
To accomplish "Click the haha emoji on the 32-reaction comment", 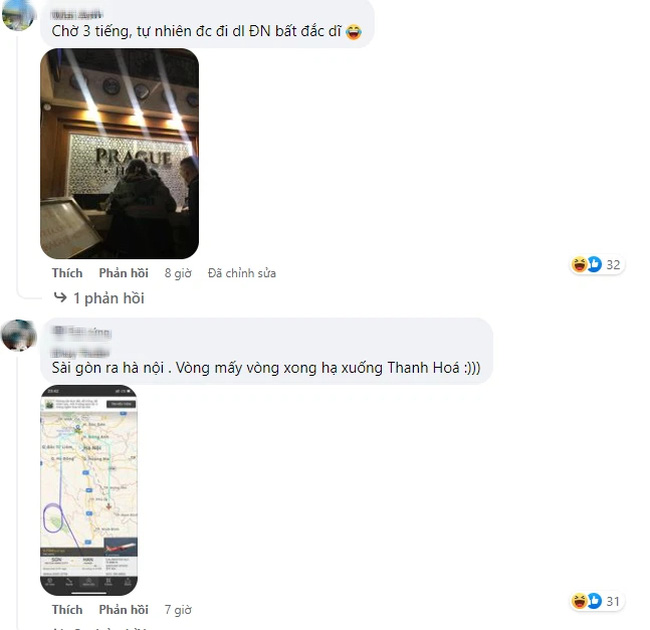I will point(579,264).
